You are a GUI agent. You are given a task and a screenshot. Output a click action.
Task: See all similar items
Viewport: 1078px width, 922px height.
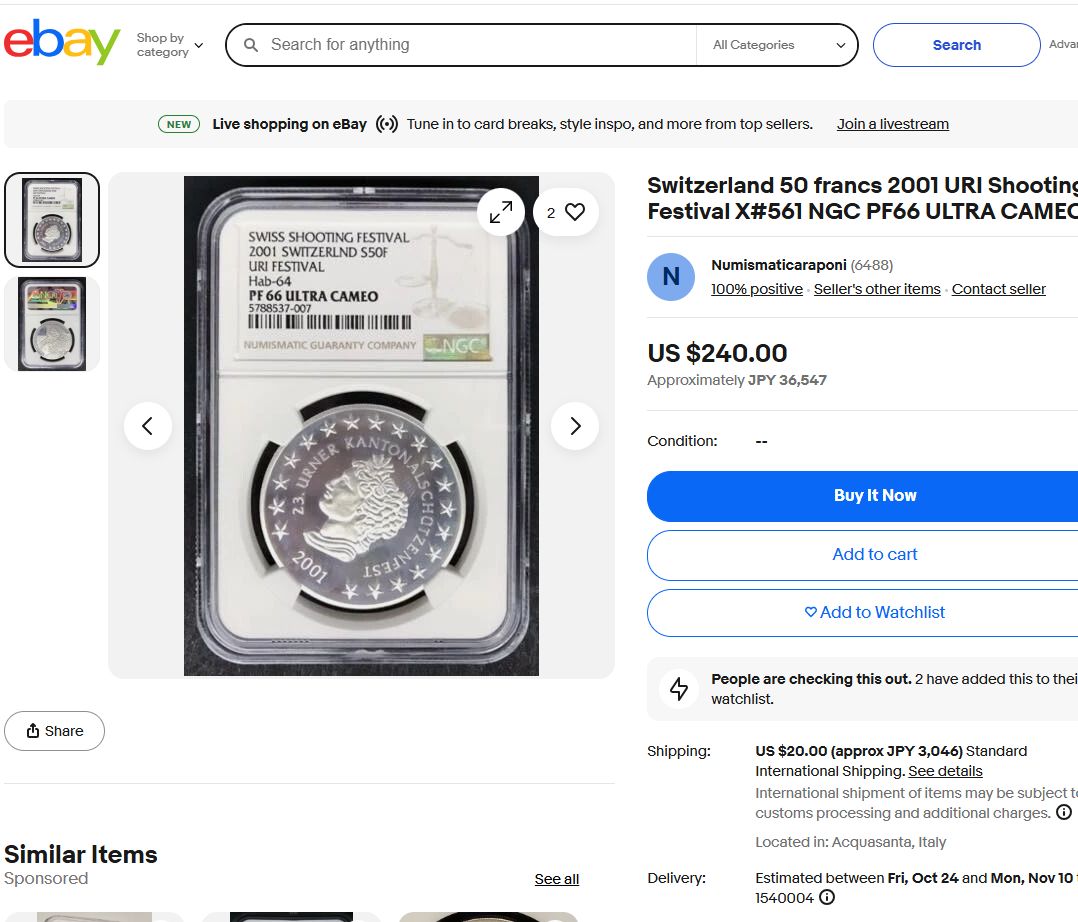point(556,879)
